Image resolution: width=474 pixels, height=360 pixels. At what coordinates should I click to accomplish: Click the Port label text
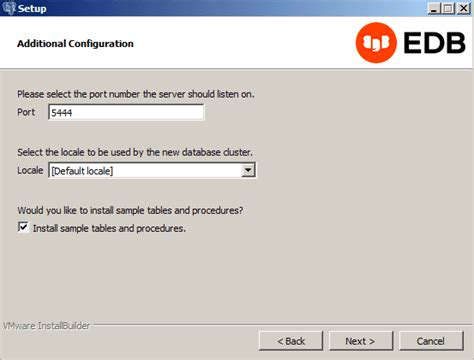[x=26, y=112]
